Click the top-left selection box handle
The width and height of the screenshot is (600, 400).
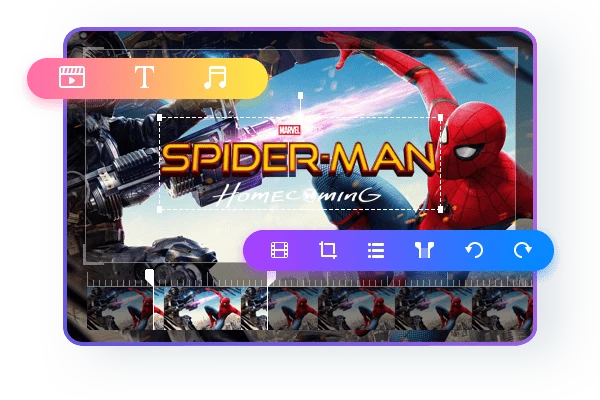pos(160,117)
